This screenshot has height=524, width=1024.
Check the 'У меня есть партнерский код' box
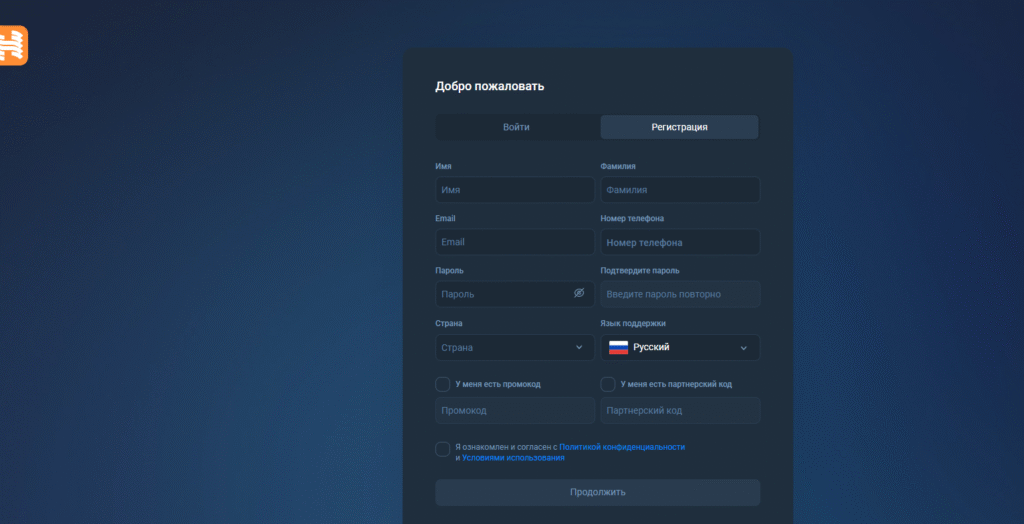pyautogui.click(x=608, y=384)
